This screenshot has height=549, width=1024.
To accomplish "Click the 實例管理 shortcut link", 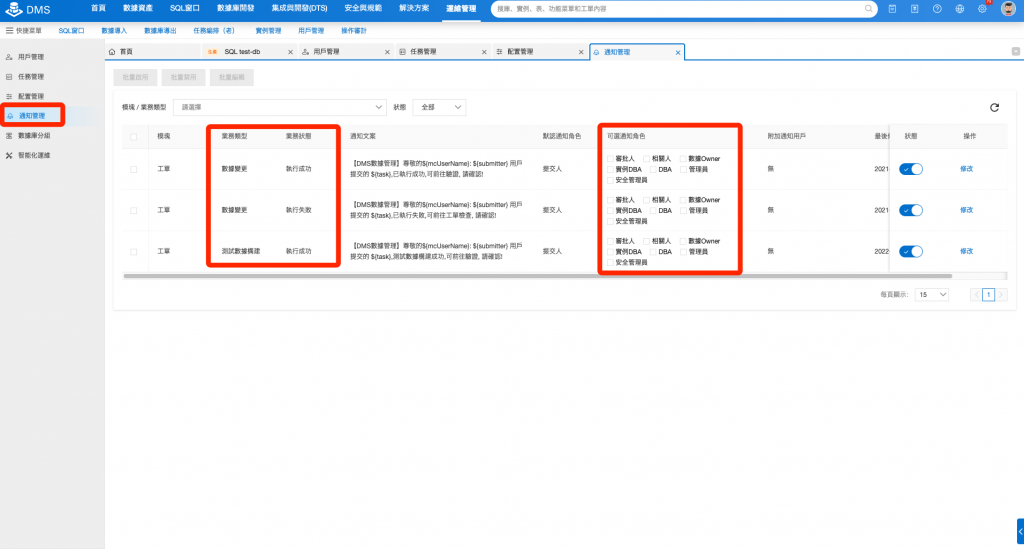I will coord(268,31).
